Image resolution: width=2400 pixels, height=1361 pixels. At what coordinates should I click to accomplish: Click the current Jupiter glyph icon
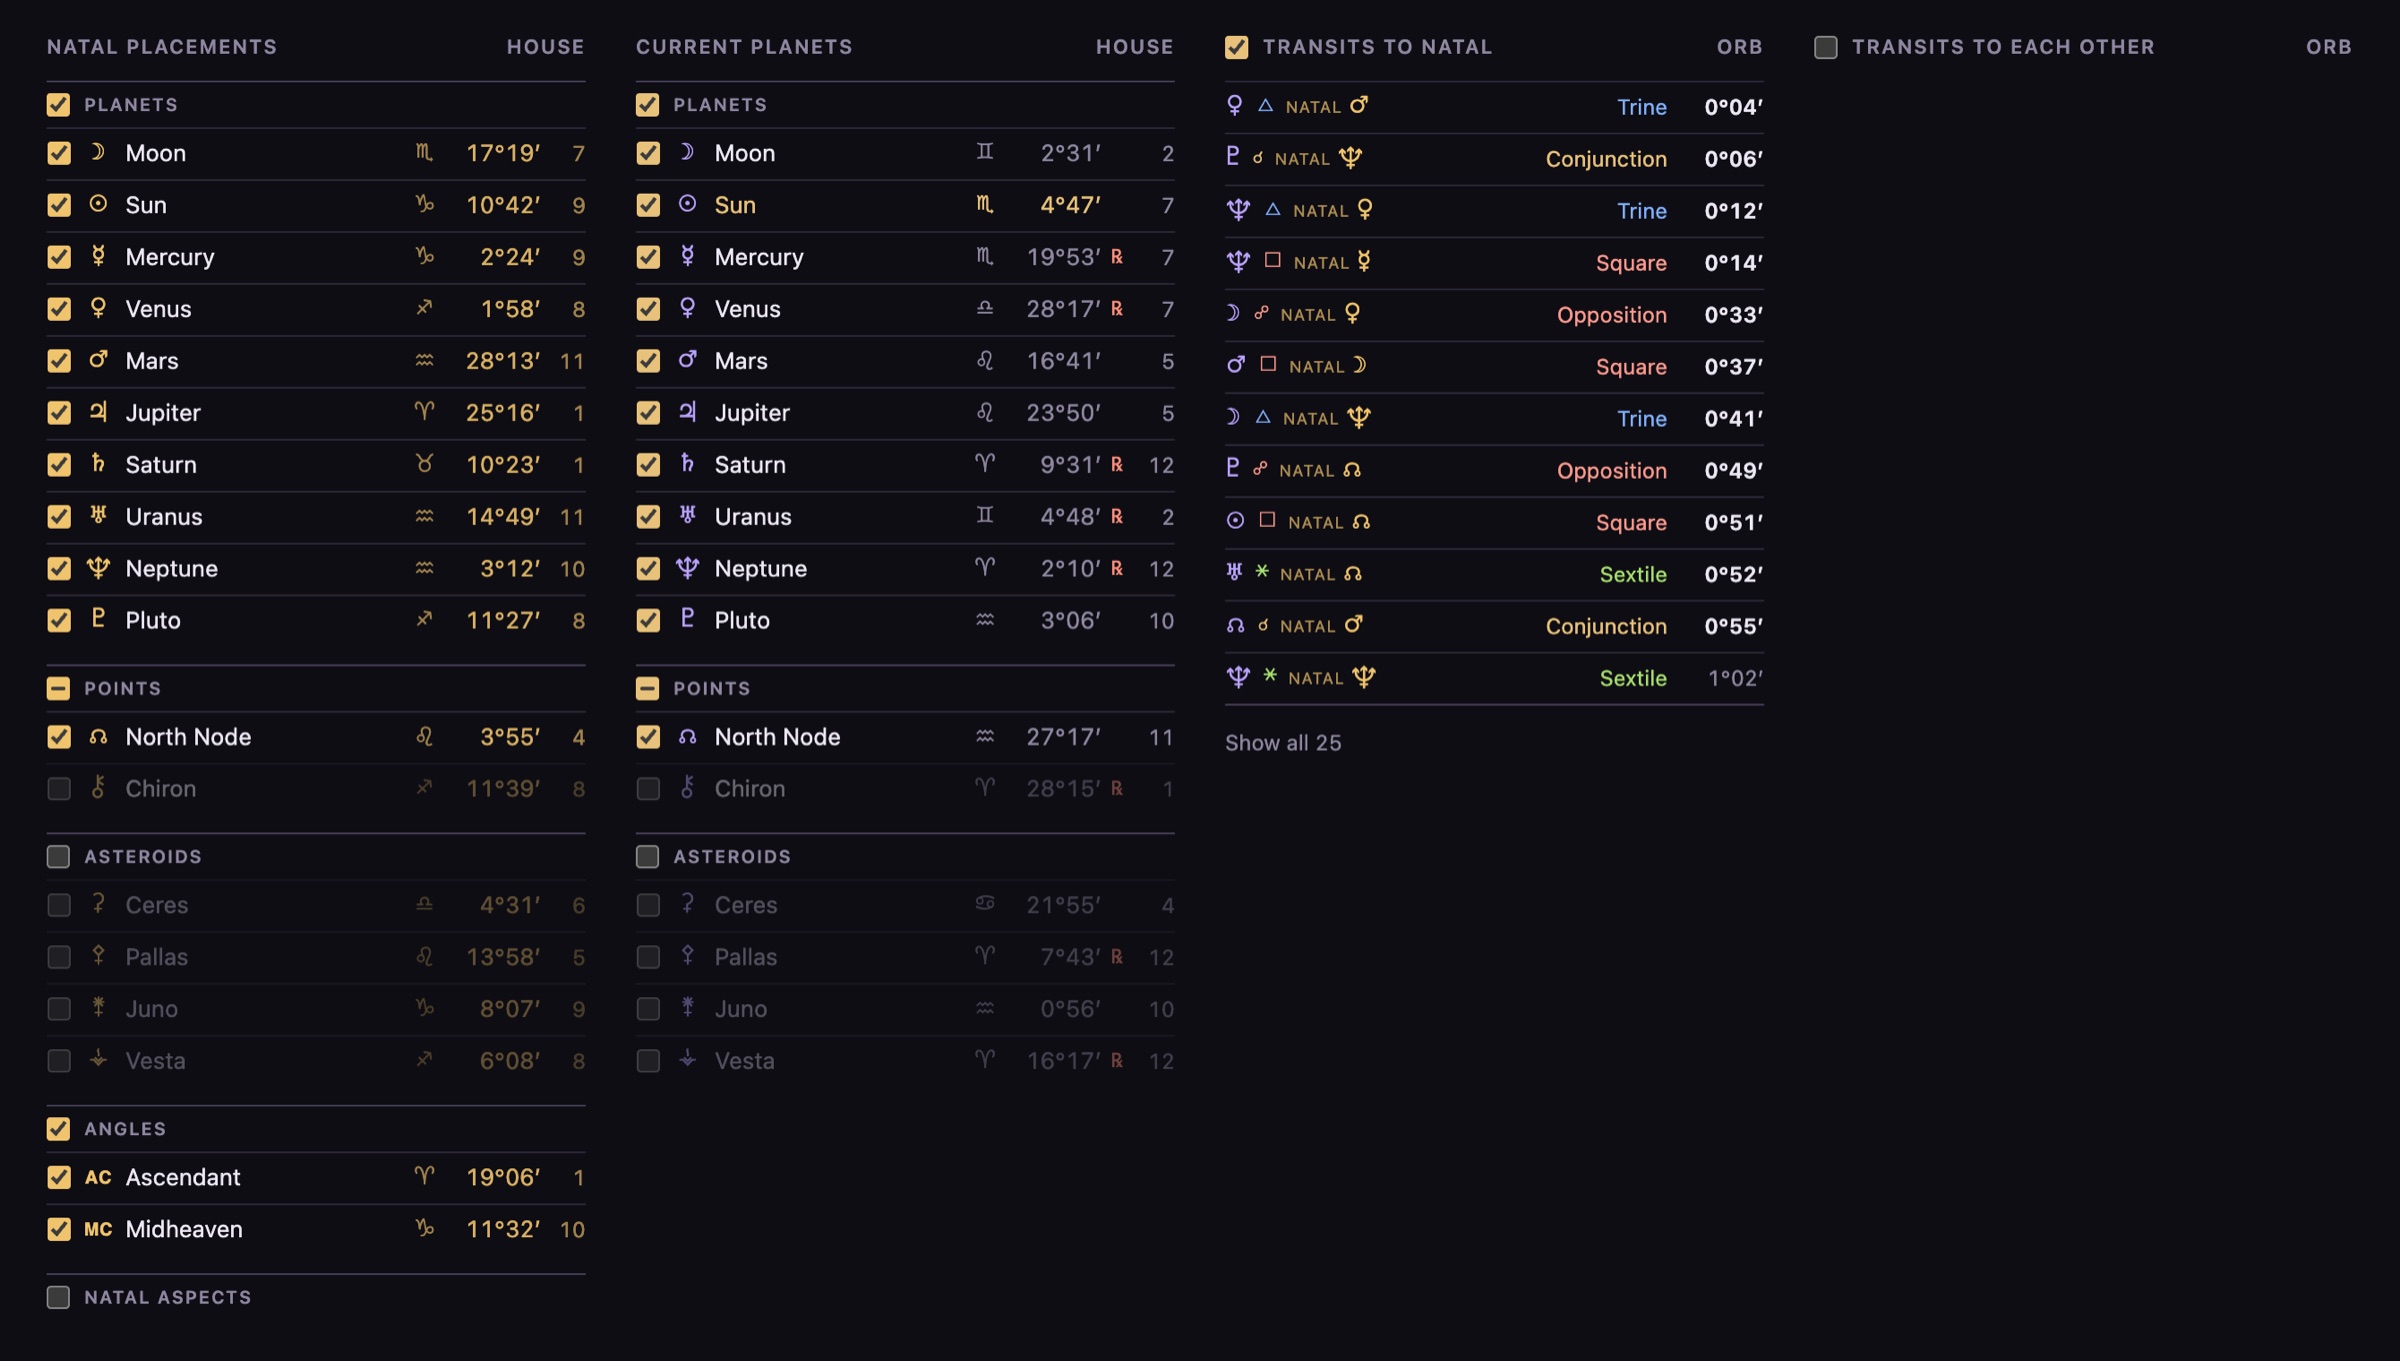[687, 412]
